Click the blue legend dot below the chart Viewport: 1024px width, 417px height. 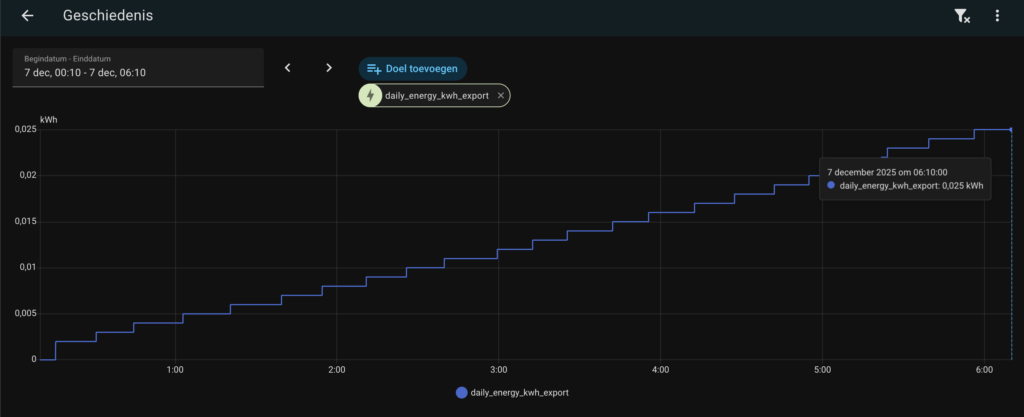(461, 393)
